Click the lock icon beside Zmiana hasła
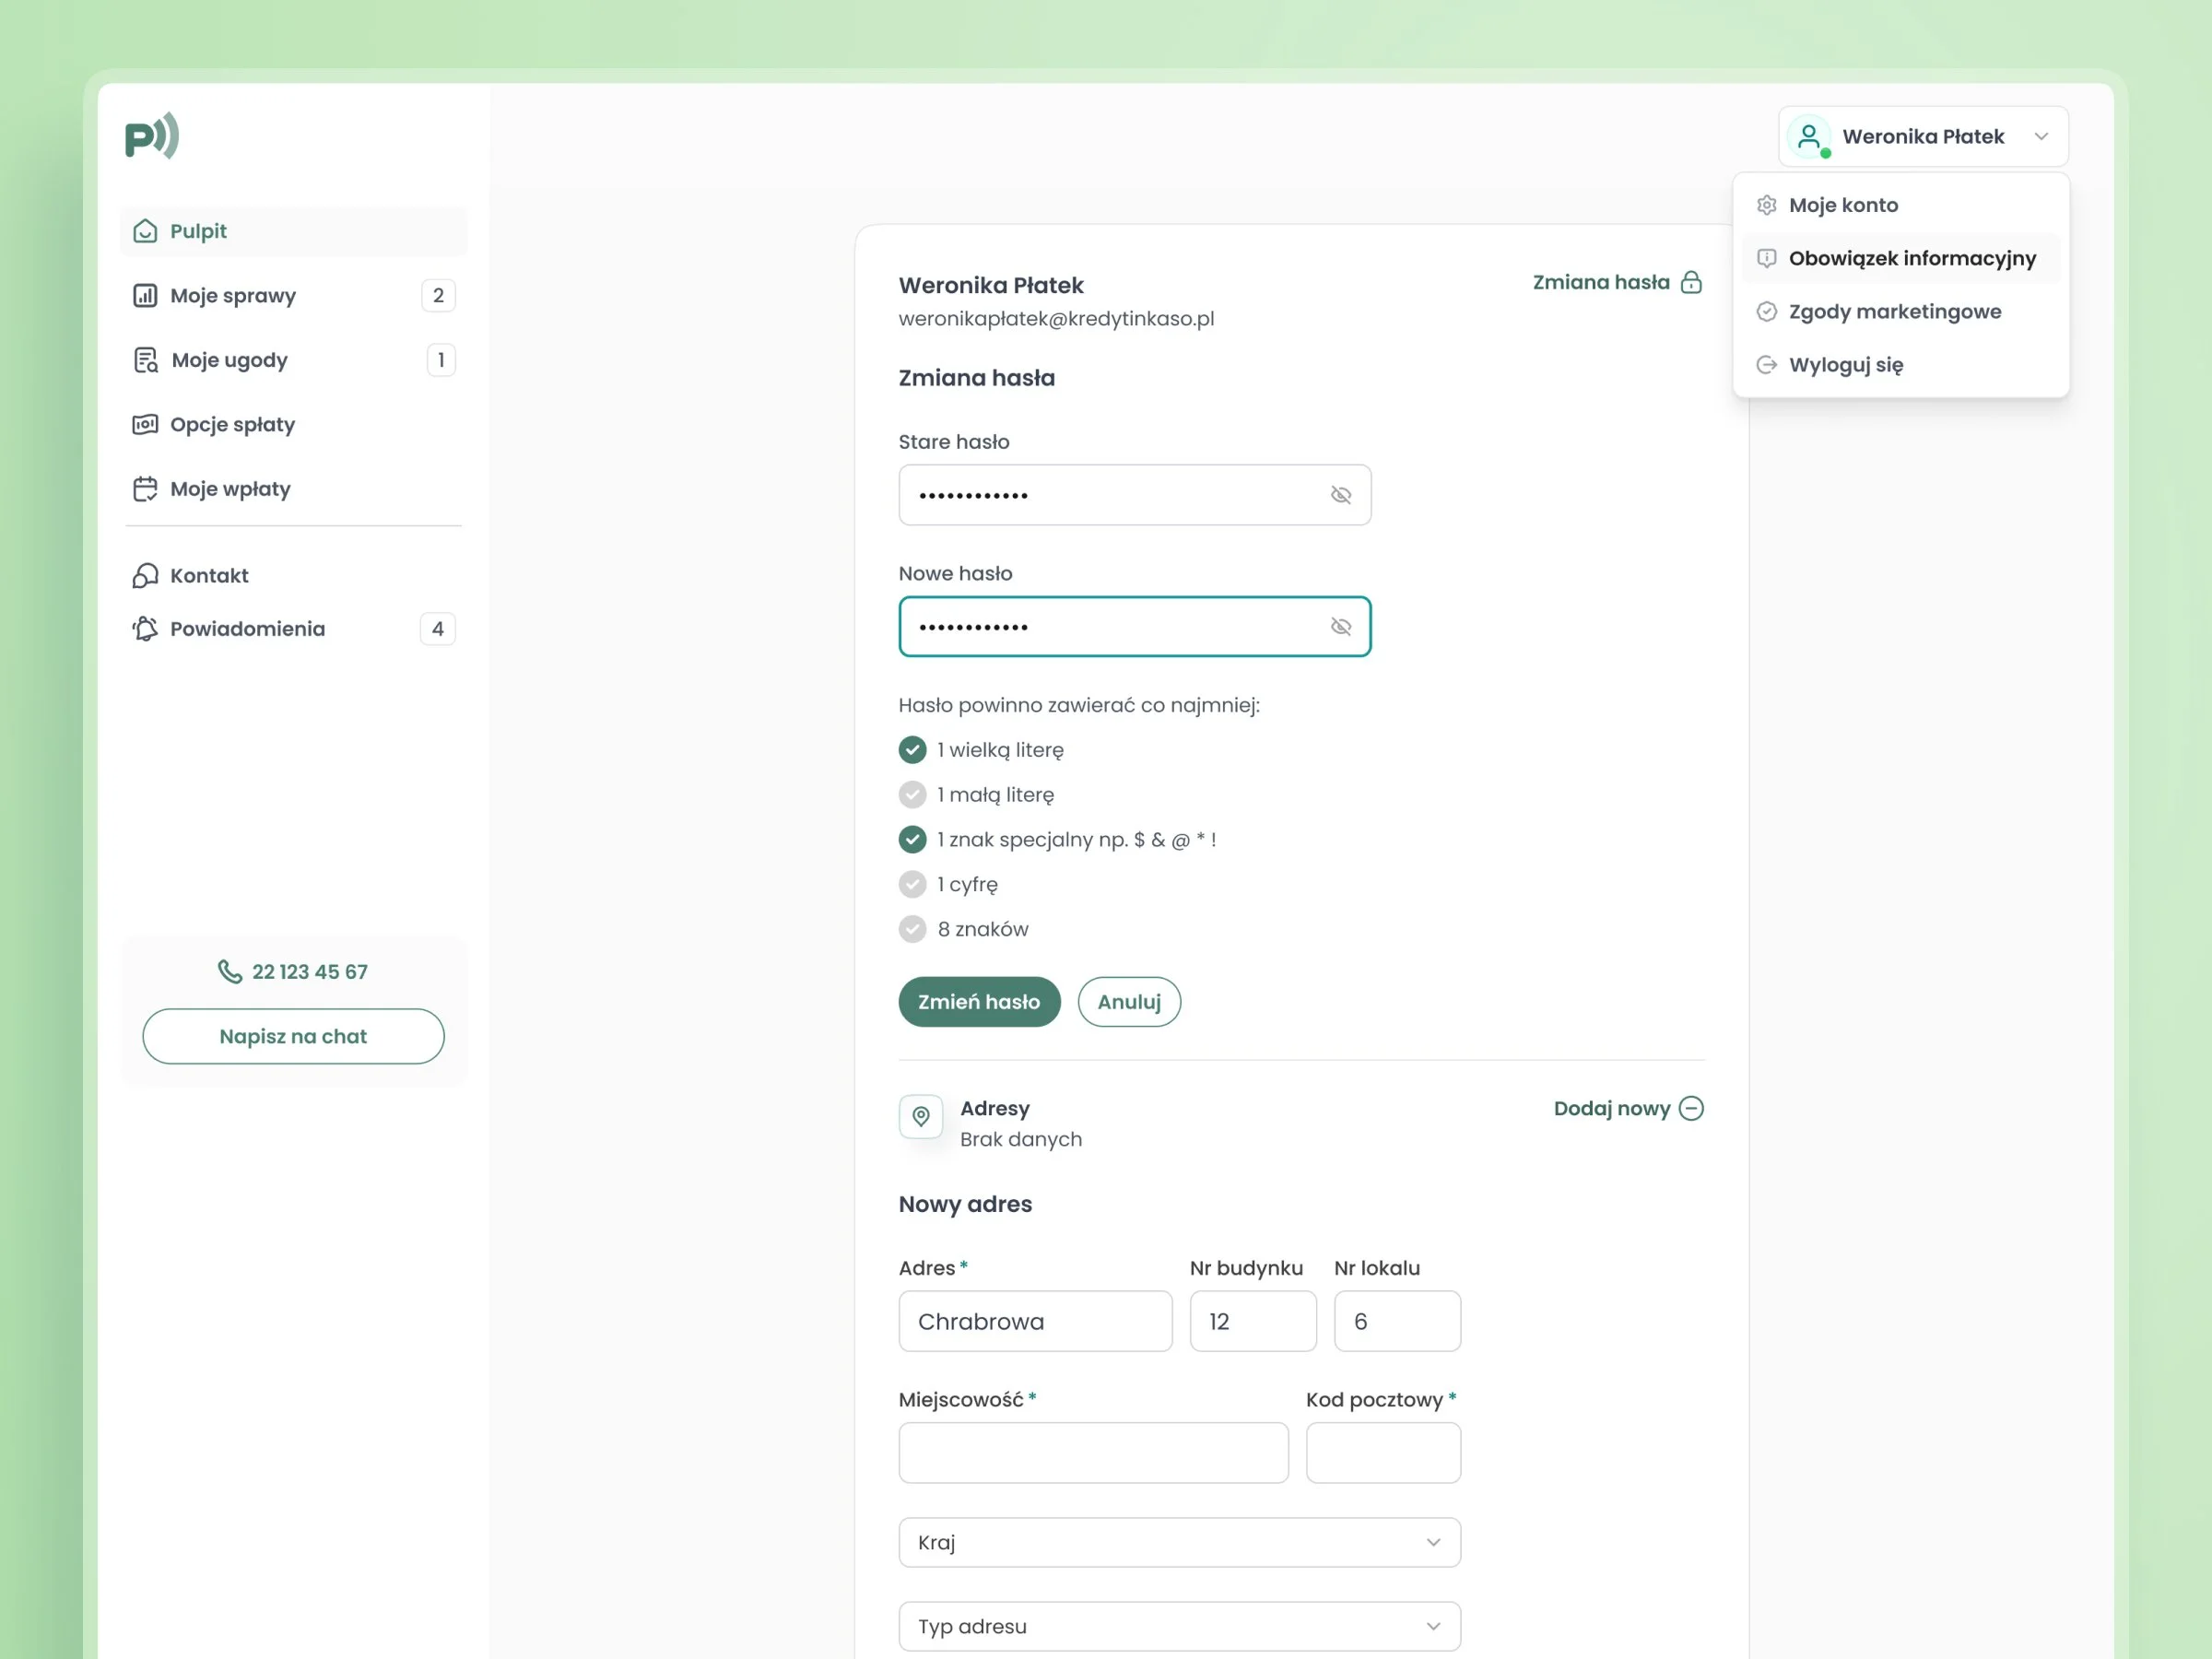The height and width of the screenshot is (1659, 2212). pos(1691,282)
